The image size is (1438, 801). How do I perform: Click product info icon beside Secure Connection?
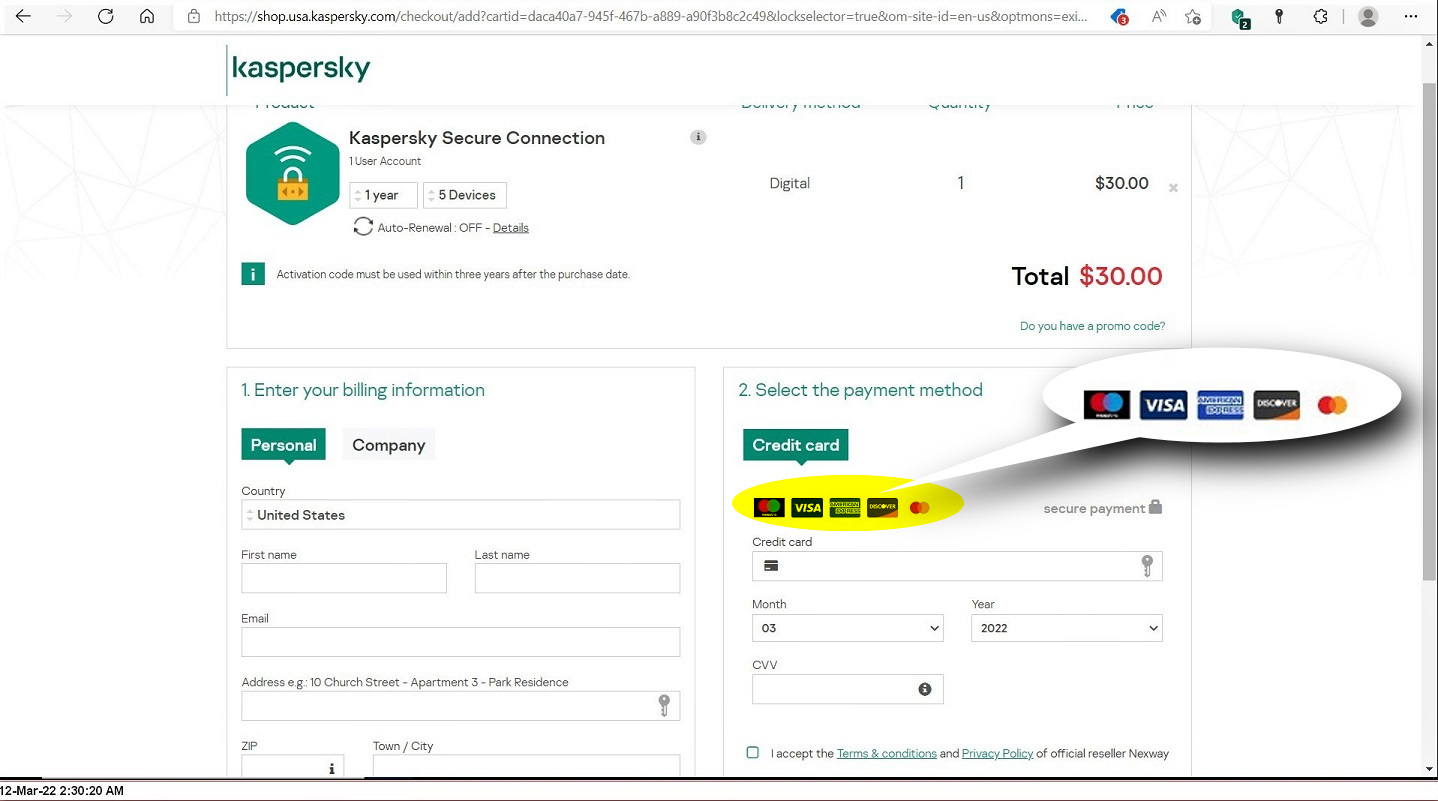pos(698,137)
